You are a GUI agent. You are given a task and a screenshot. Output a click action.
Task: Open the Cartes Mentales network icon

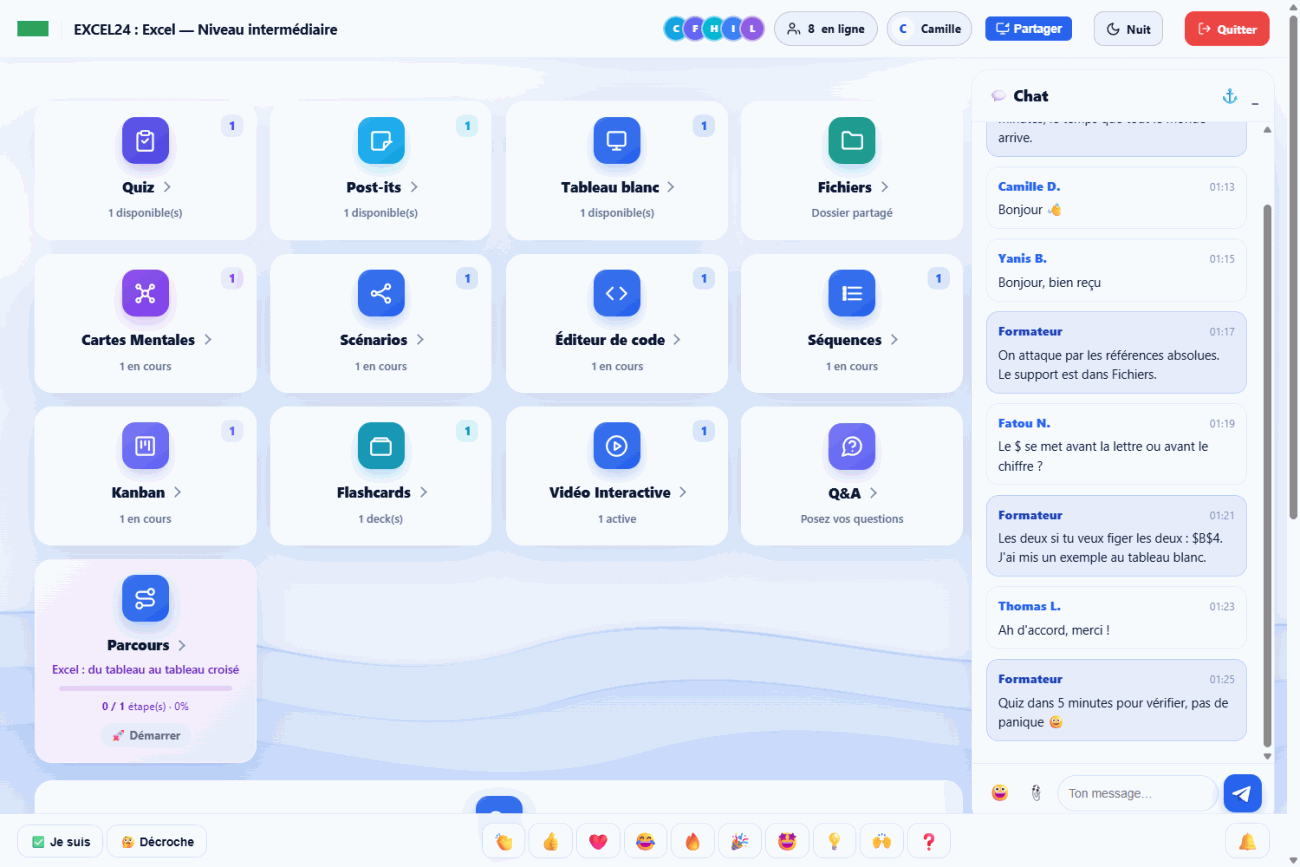pos(145,293)
